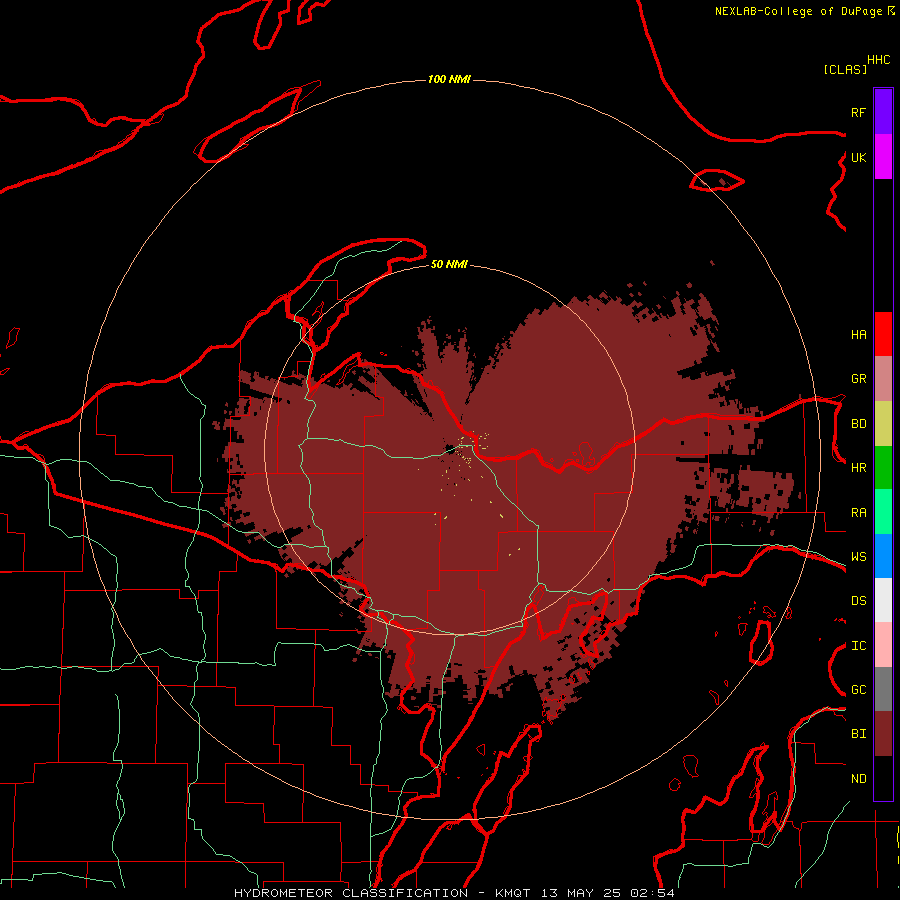Image resolution: width=900 pixels, height=900 pixels.
Task: Click the BD legend label
Action: pos(858,424)
